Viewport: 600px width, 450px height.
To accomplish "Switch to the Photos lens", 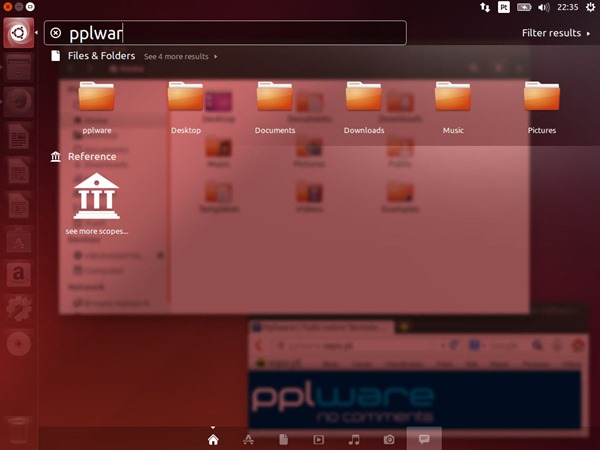I will [x=389, y=440].
